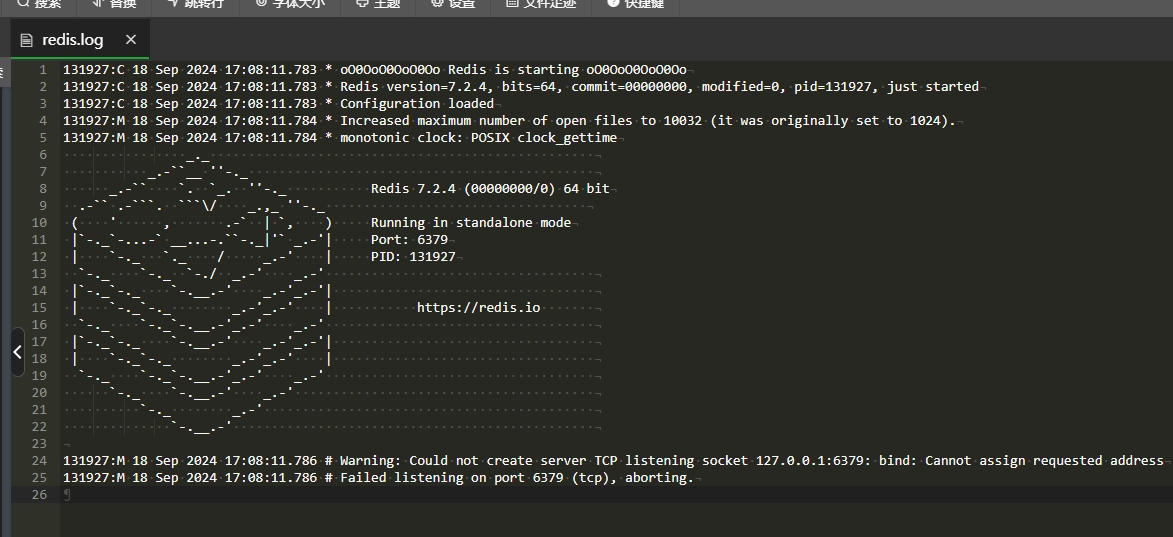The height and width of the screenshot is (537, 1173).
Task: Click the text "Redis is starting"
Action: (x=513, y=70)
